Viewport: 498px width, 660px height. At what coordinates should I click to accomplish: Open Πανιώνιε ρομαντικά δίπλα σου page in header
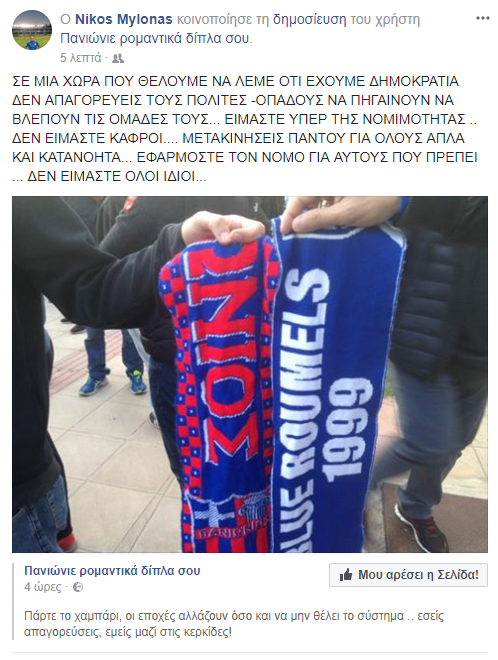[156, 38]
